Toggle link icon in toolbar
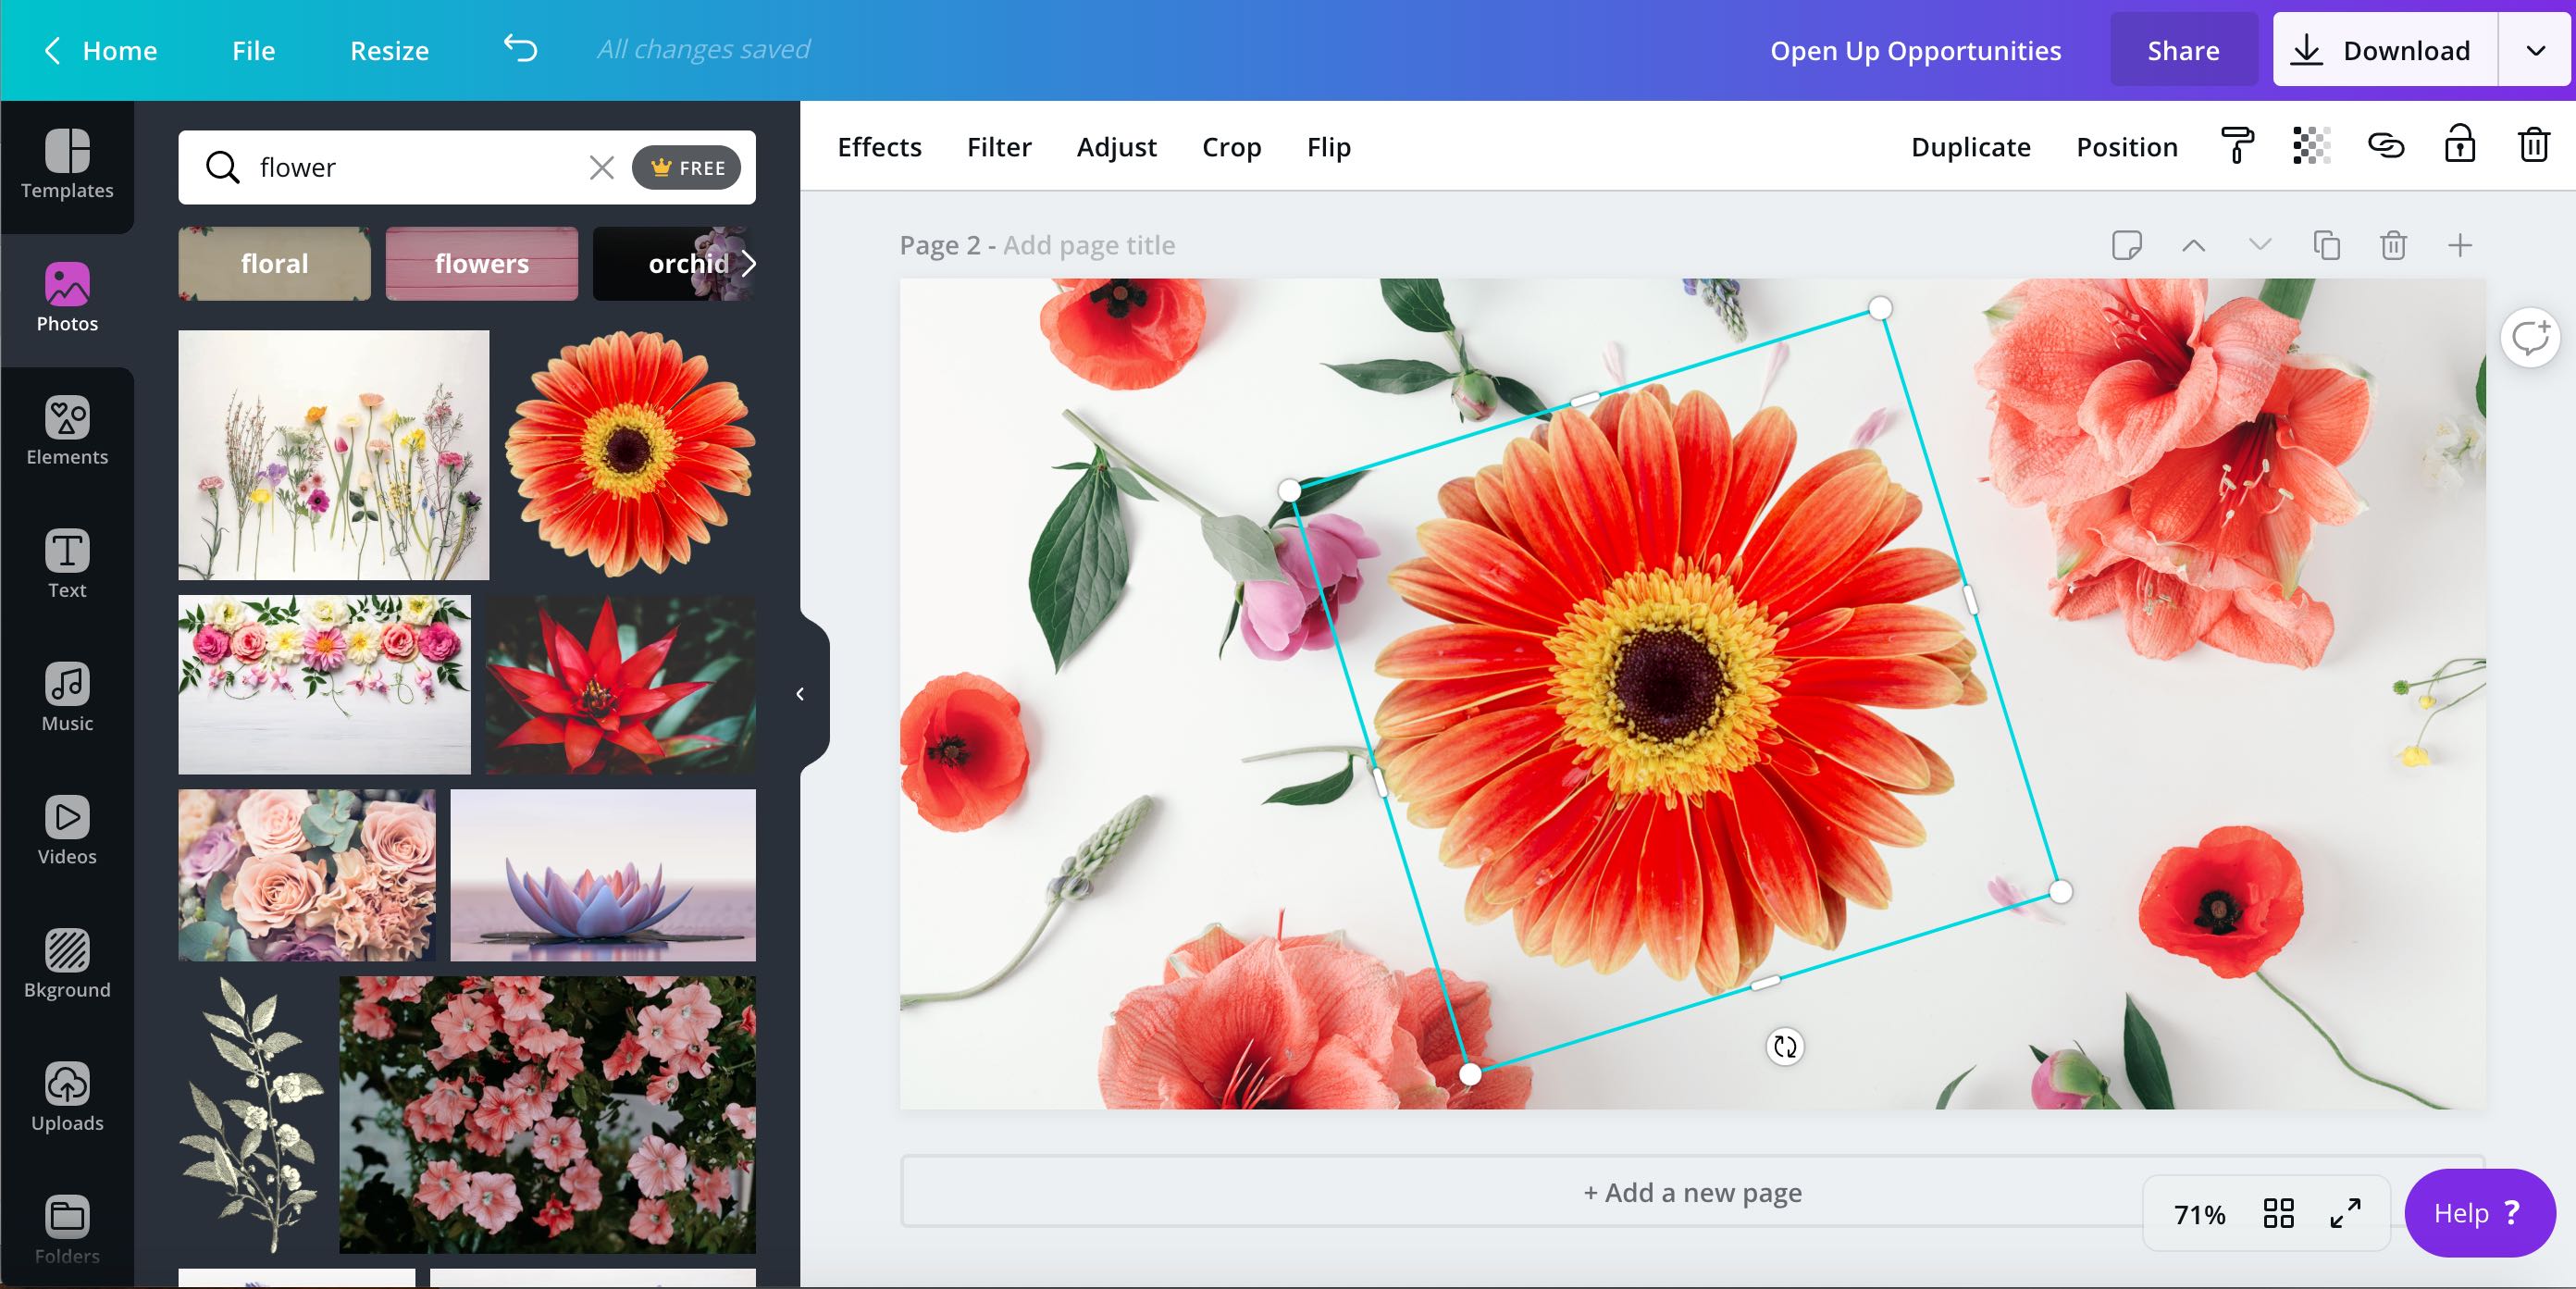This screenshot has height=1289, width=2576. pos(2385,146)
